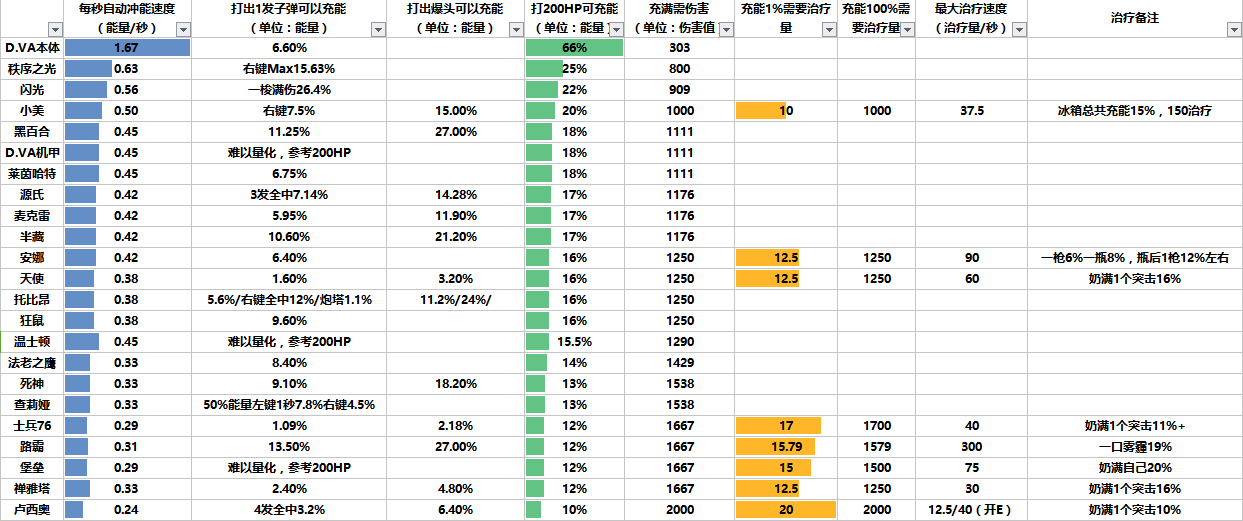Select the 狂鼠 name cell
Viewport: 1243px width, 521px height.
coord(32,321)
